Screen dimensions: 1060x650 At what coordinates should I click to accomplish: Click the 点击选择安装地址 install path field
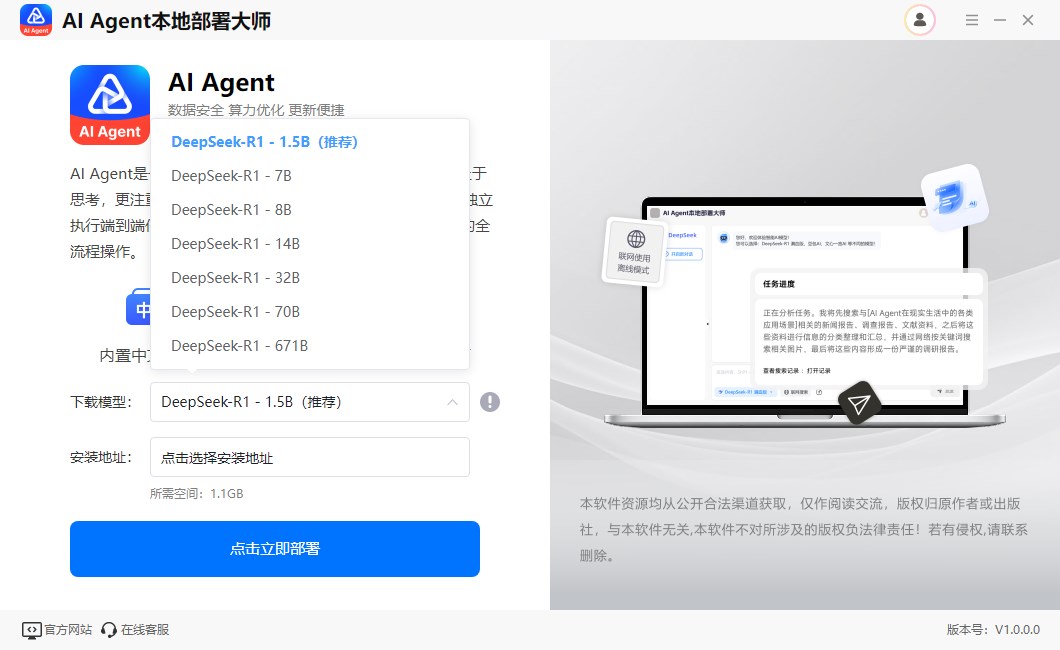[x=310, y=457]
